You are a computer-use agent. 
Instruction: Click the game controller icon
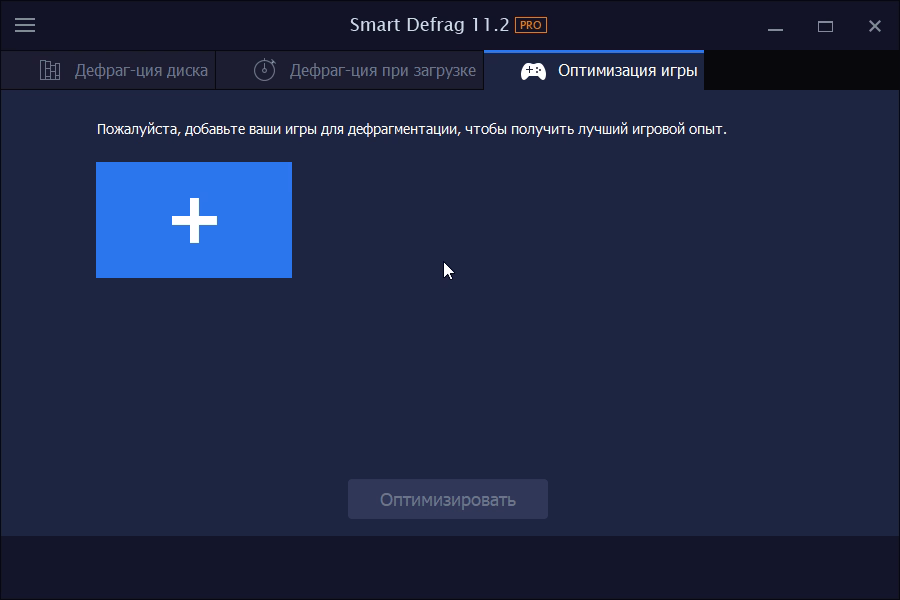point(533,72)
